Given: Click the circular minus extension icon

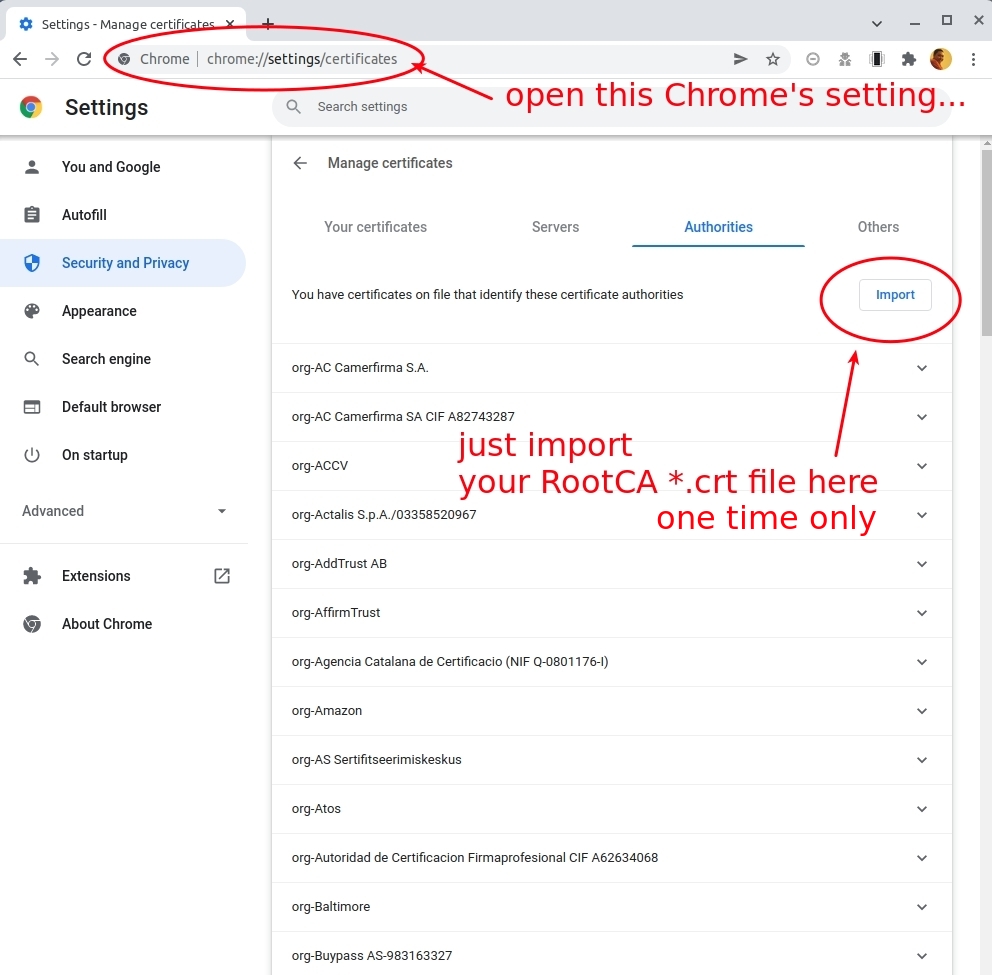Looking at the screenshot, I should [813, 59].
